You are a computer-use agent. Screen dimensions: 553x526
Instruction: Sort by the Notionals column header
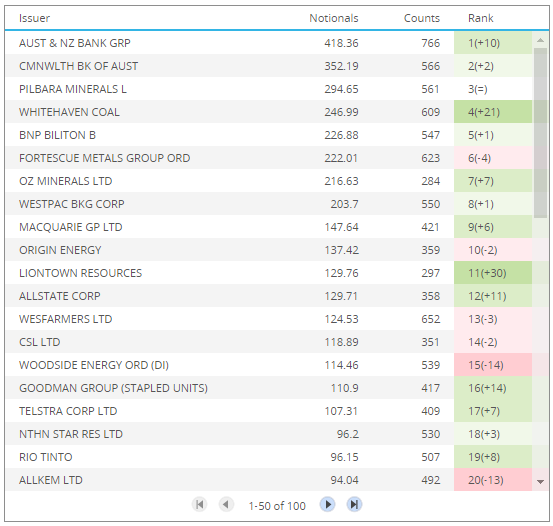[334, 18]
